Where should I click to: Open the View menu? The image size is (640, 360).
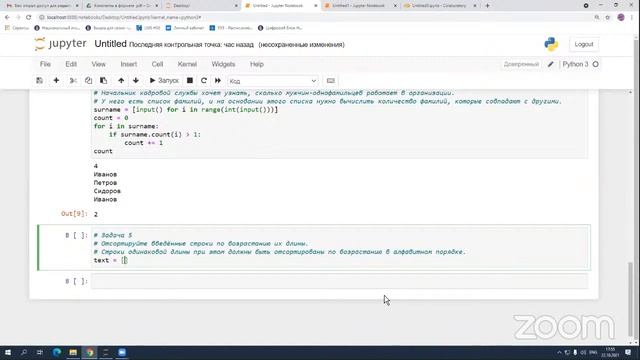click(98, 64)
